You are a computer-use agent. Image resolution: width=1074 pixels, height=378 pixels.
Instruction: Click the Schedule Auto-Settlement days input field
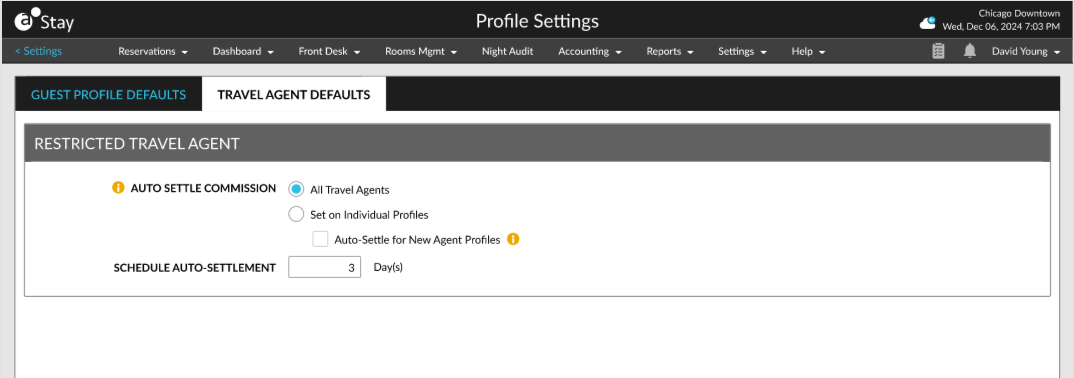coord(325,267)
